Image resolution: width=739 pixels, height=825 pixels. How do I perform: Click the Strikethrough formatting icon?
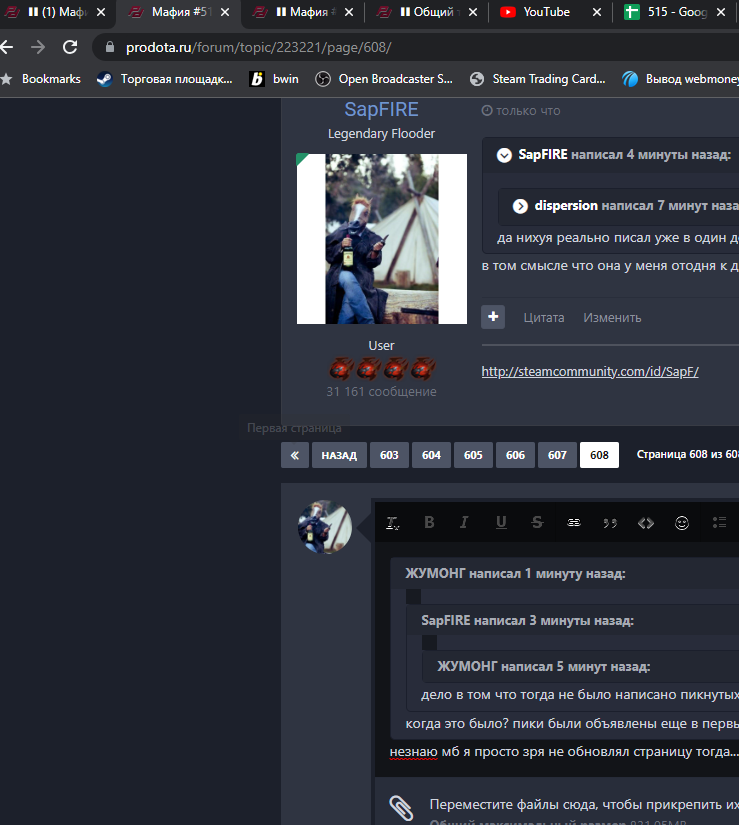(x=537, y=522)
